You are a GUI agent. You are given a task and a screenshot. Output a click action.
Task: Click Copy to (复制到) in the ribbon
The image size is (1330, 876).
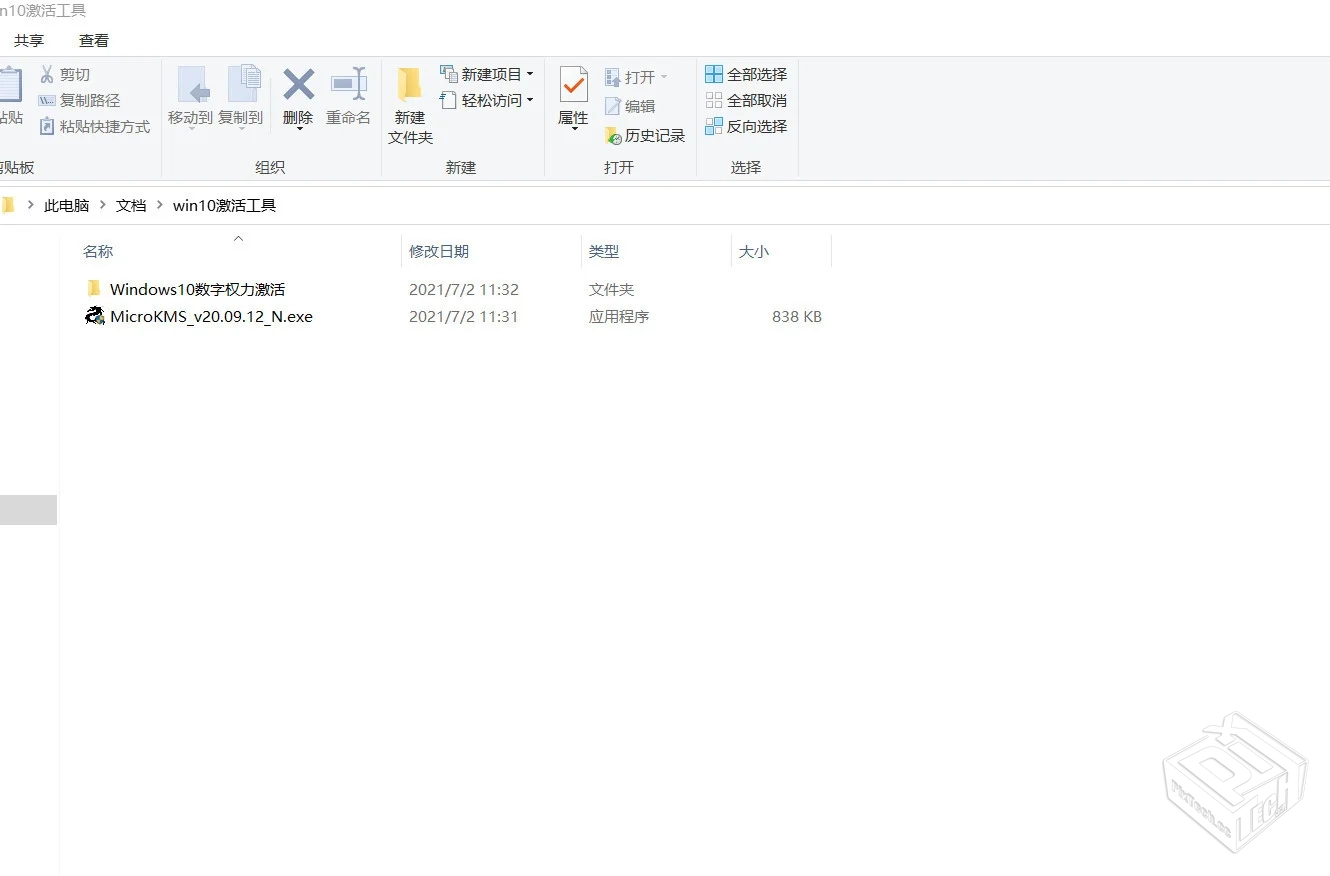(240, 97)
